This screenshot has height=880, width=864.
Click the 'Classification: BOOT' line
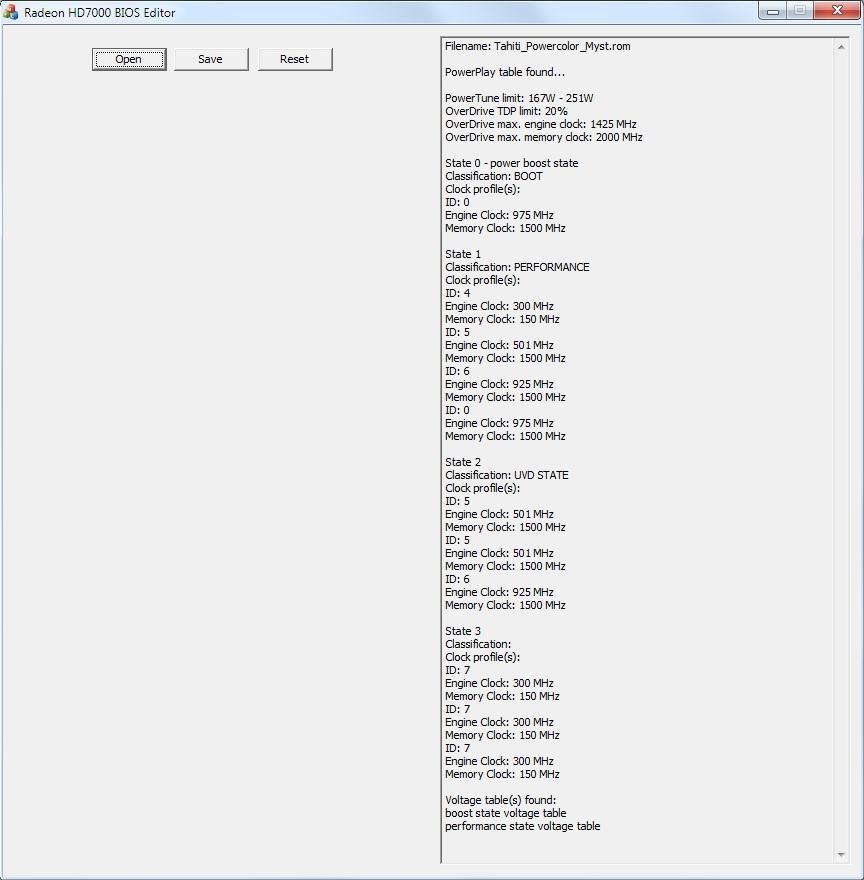pos(493,176)
